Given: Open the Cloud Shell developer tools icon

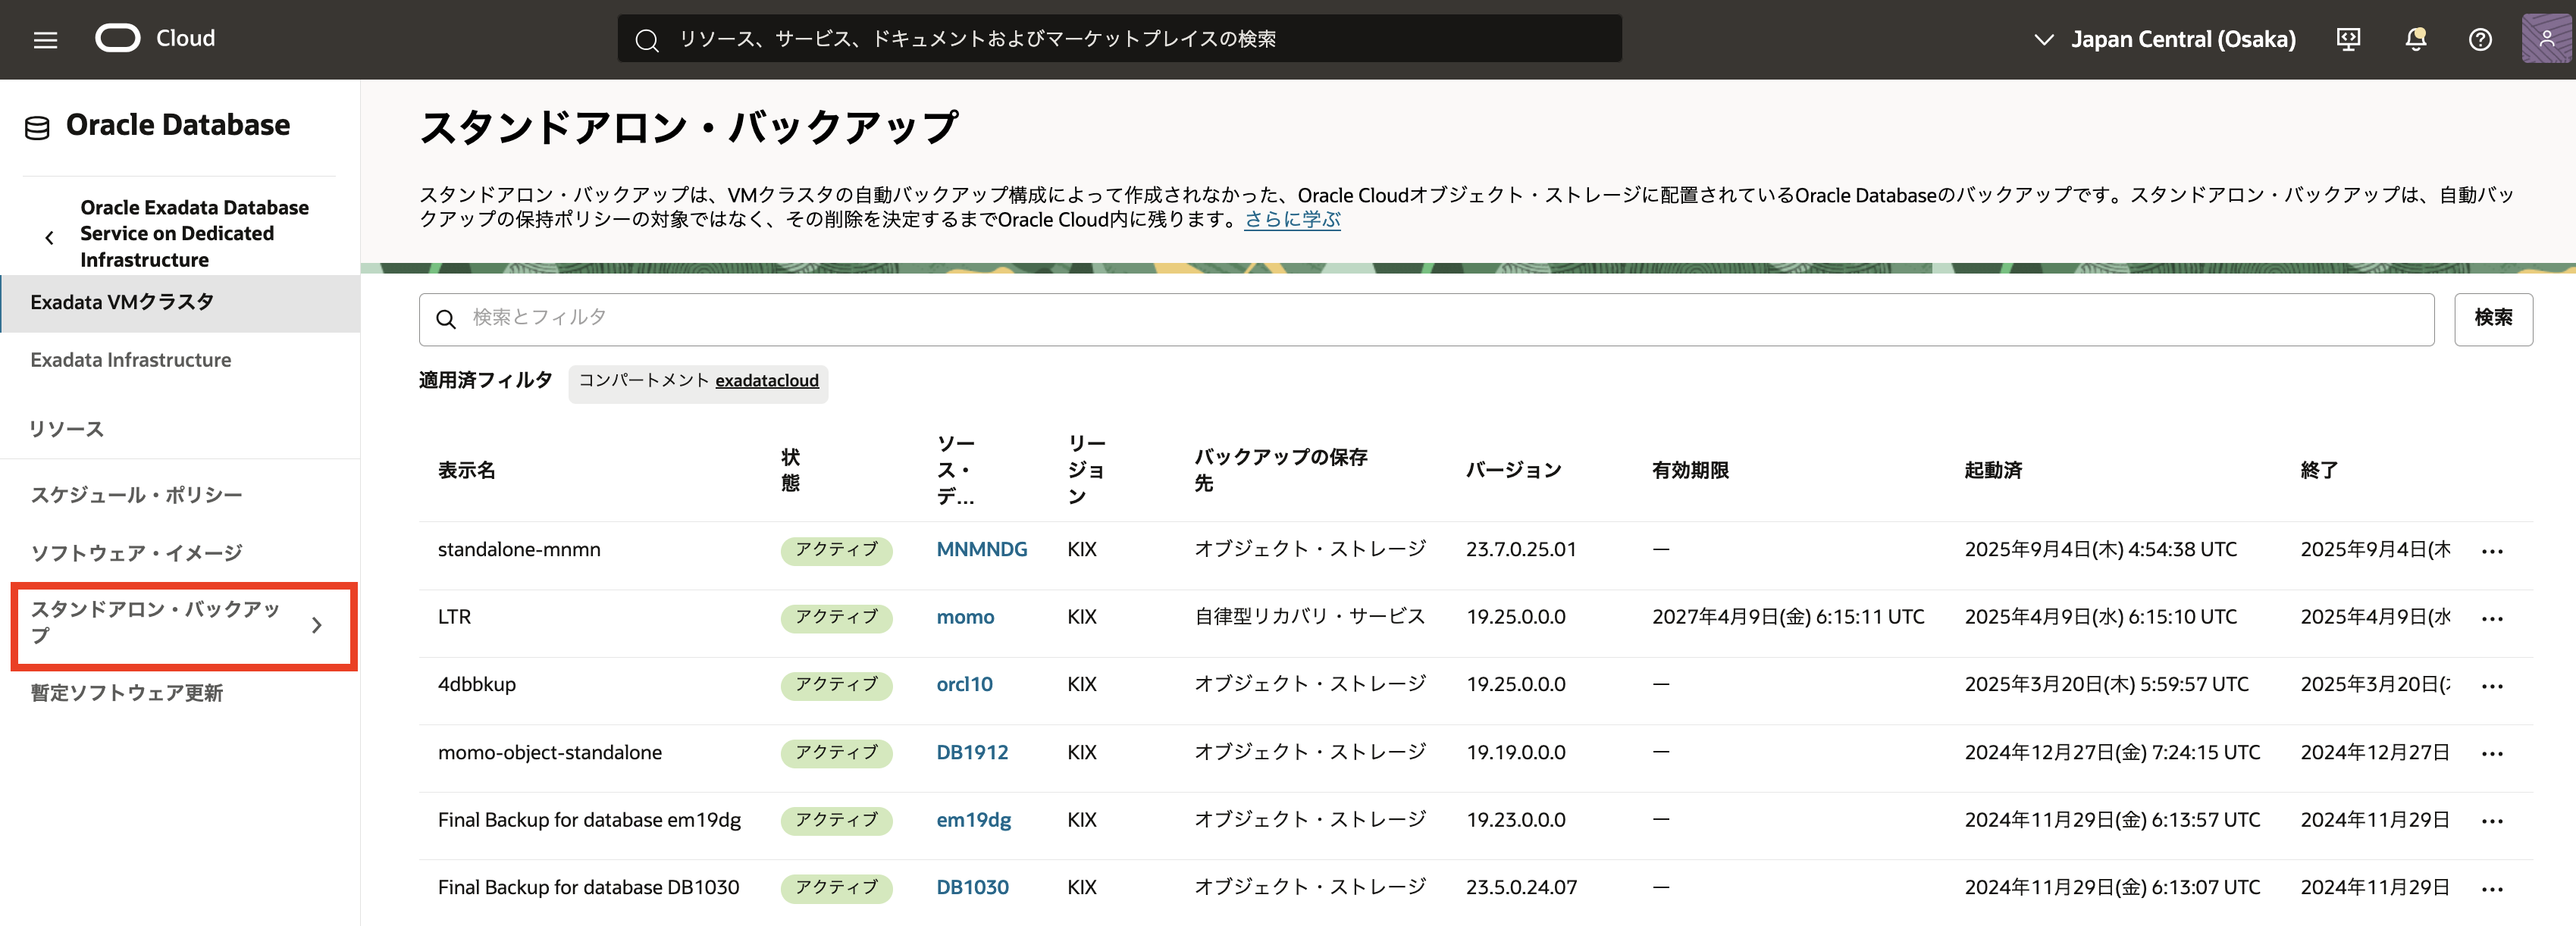Looking at the screenshot, I should pyautogui.click(x=2347, y=39).
